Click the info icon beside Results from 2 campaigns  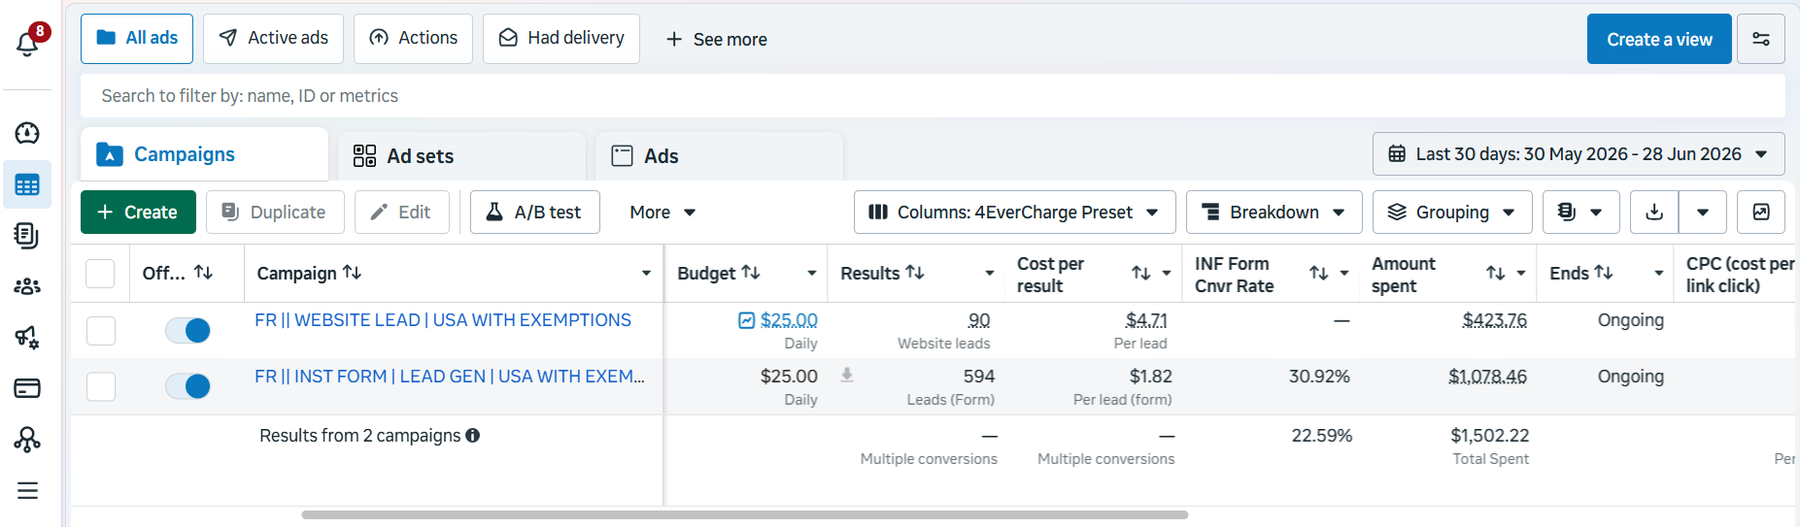472,435
